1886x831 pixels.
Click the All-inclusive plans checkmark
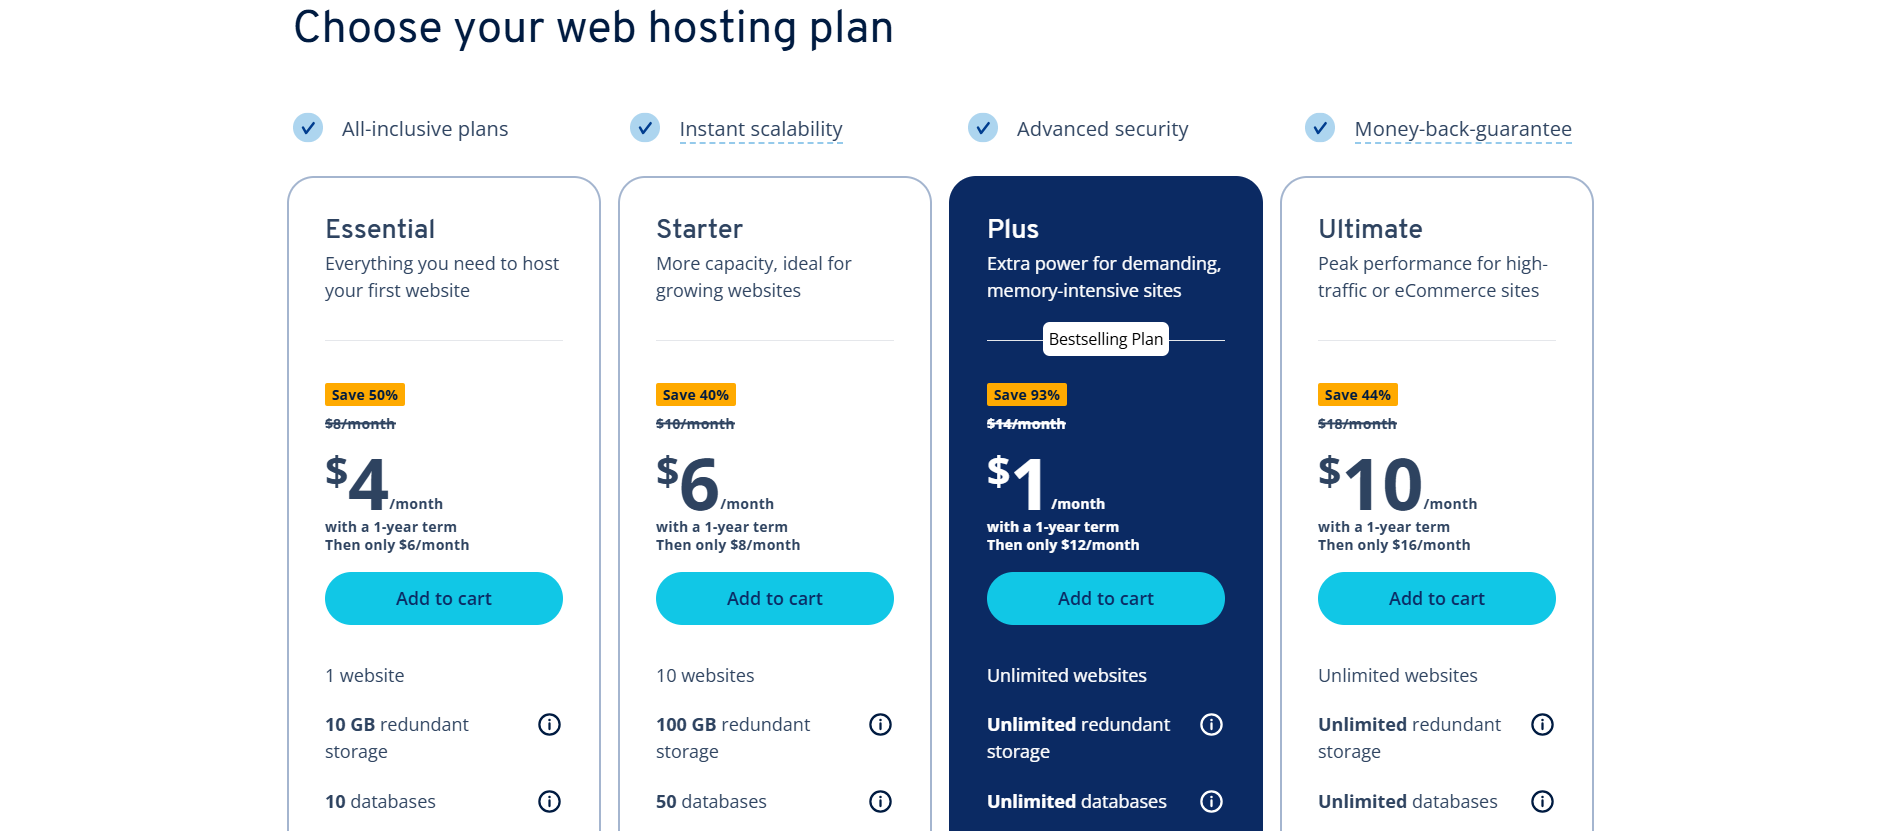click(x=308, y=128)
